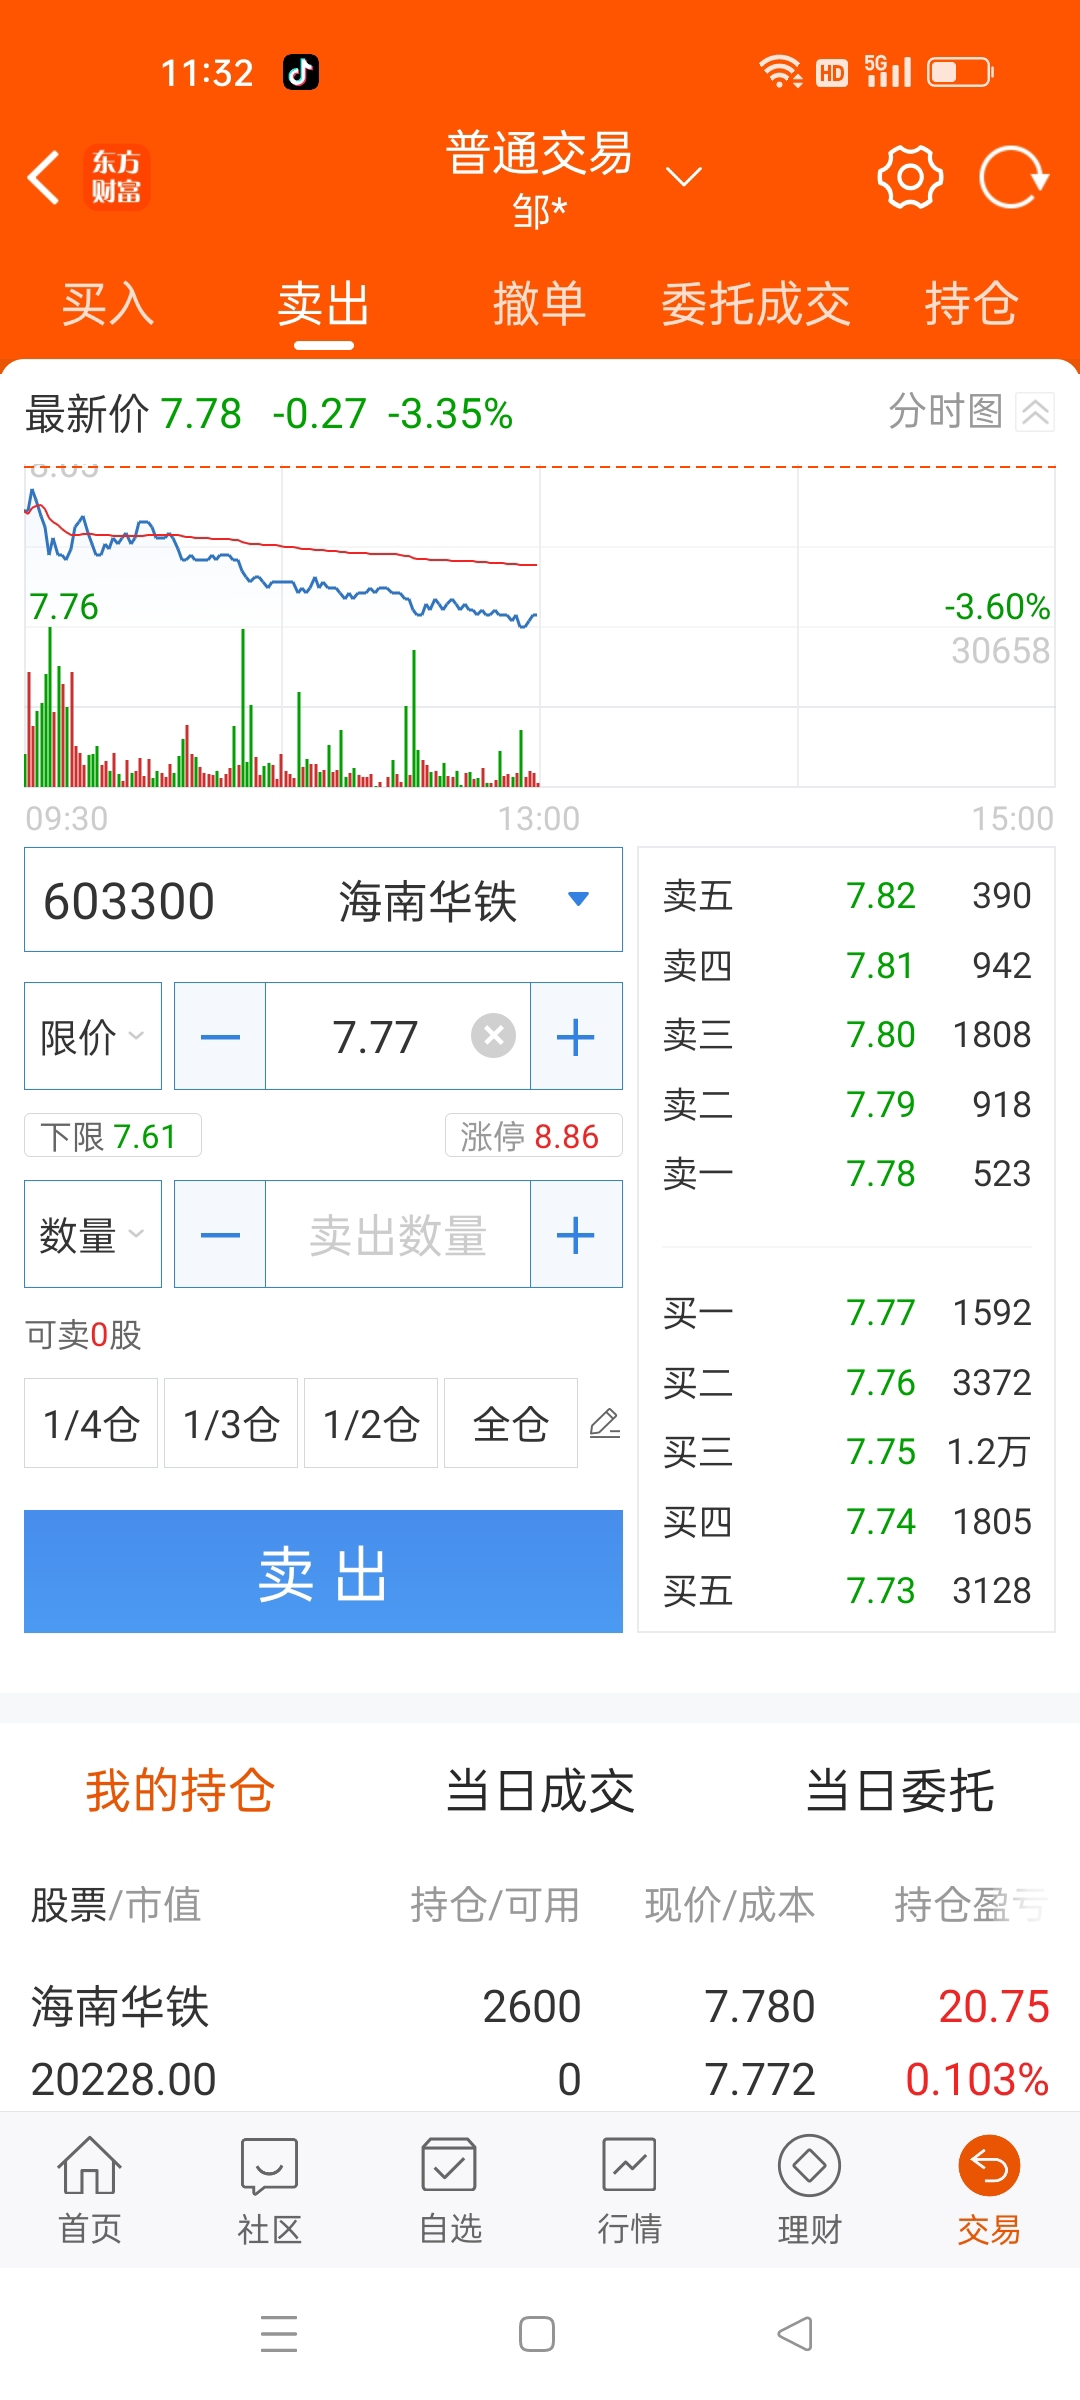Collapse the 分时图 chart panel
1080x2400 pixels.
point(1035,411)
